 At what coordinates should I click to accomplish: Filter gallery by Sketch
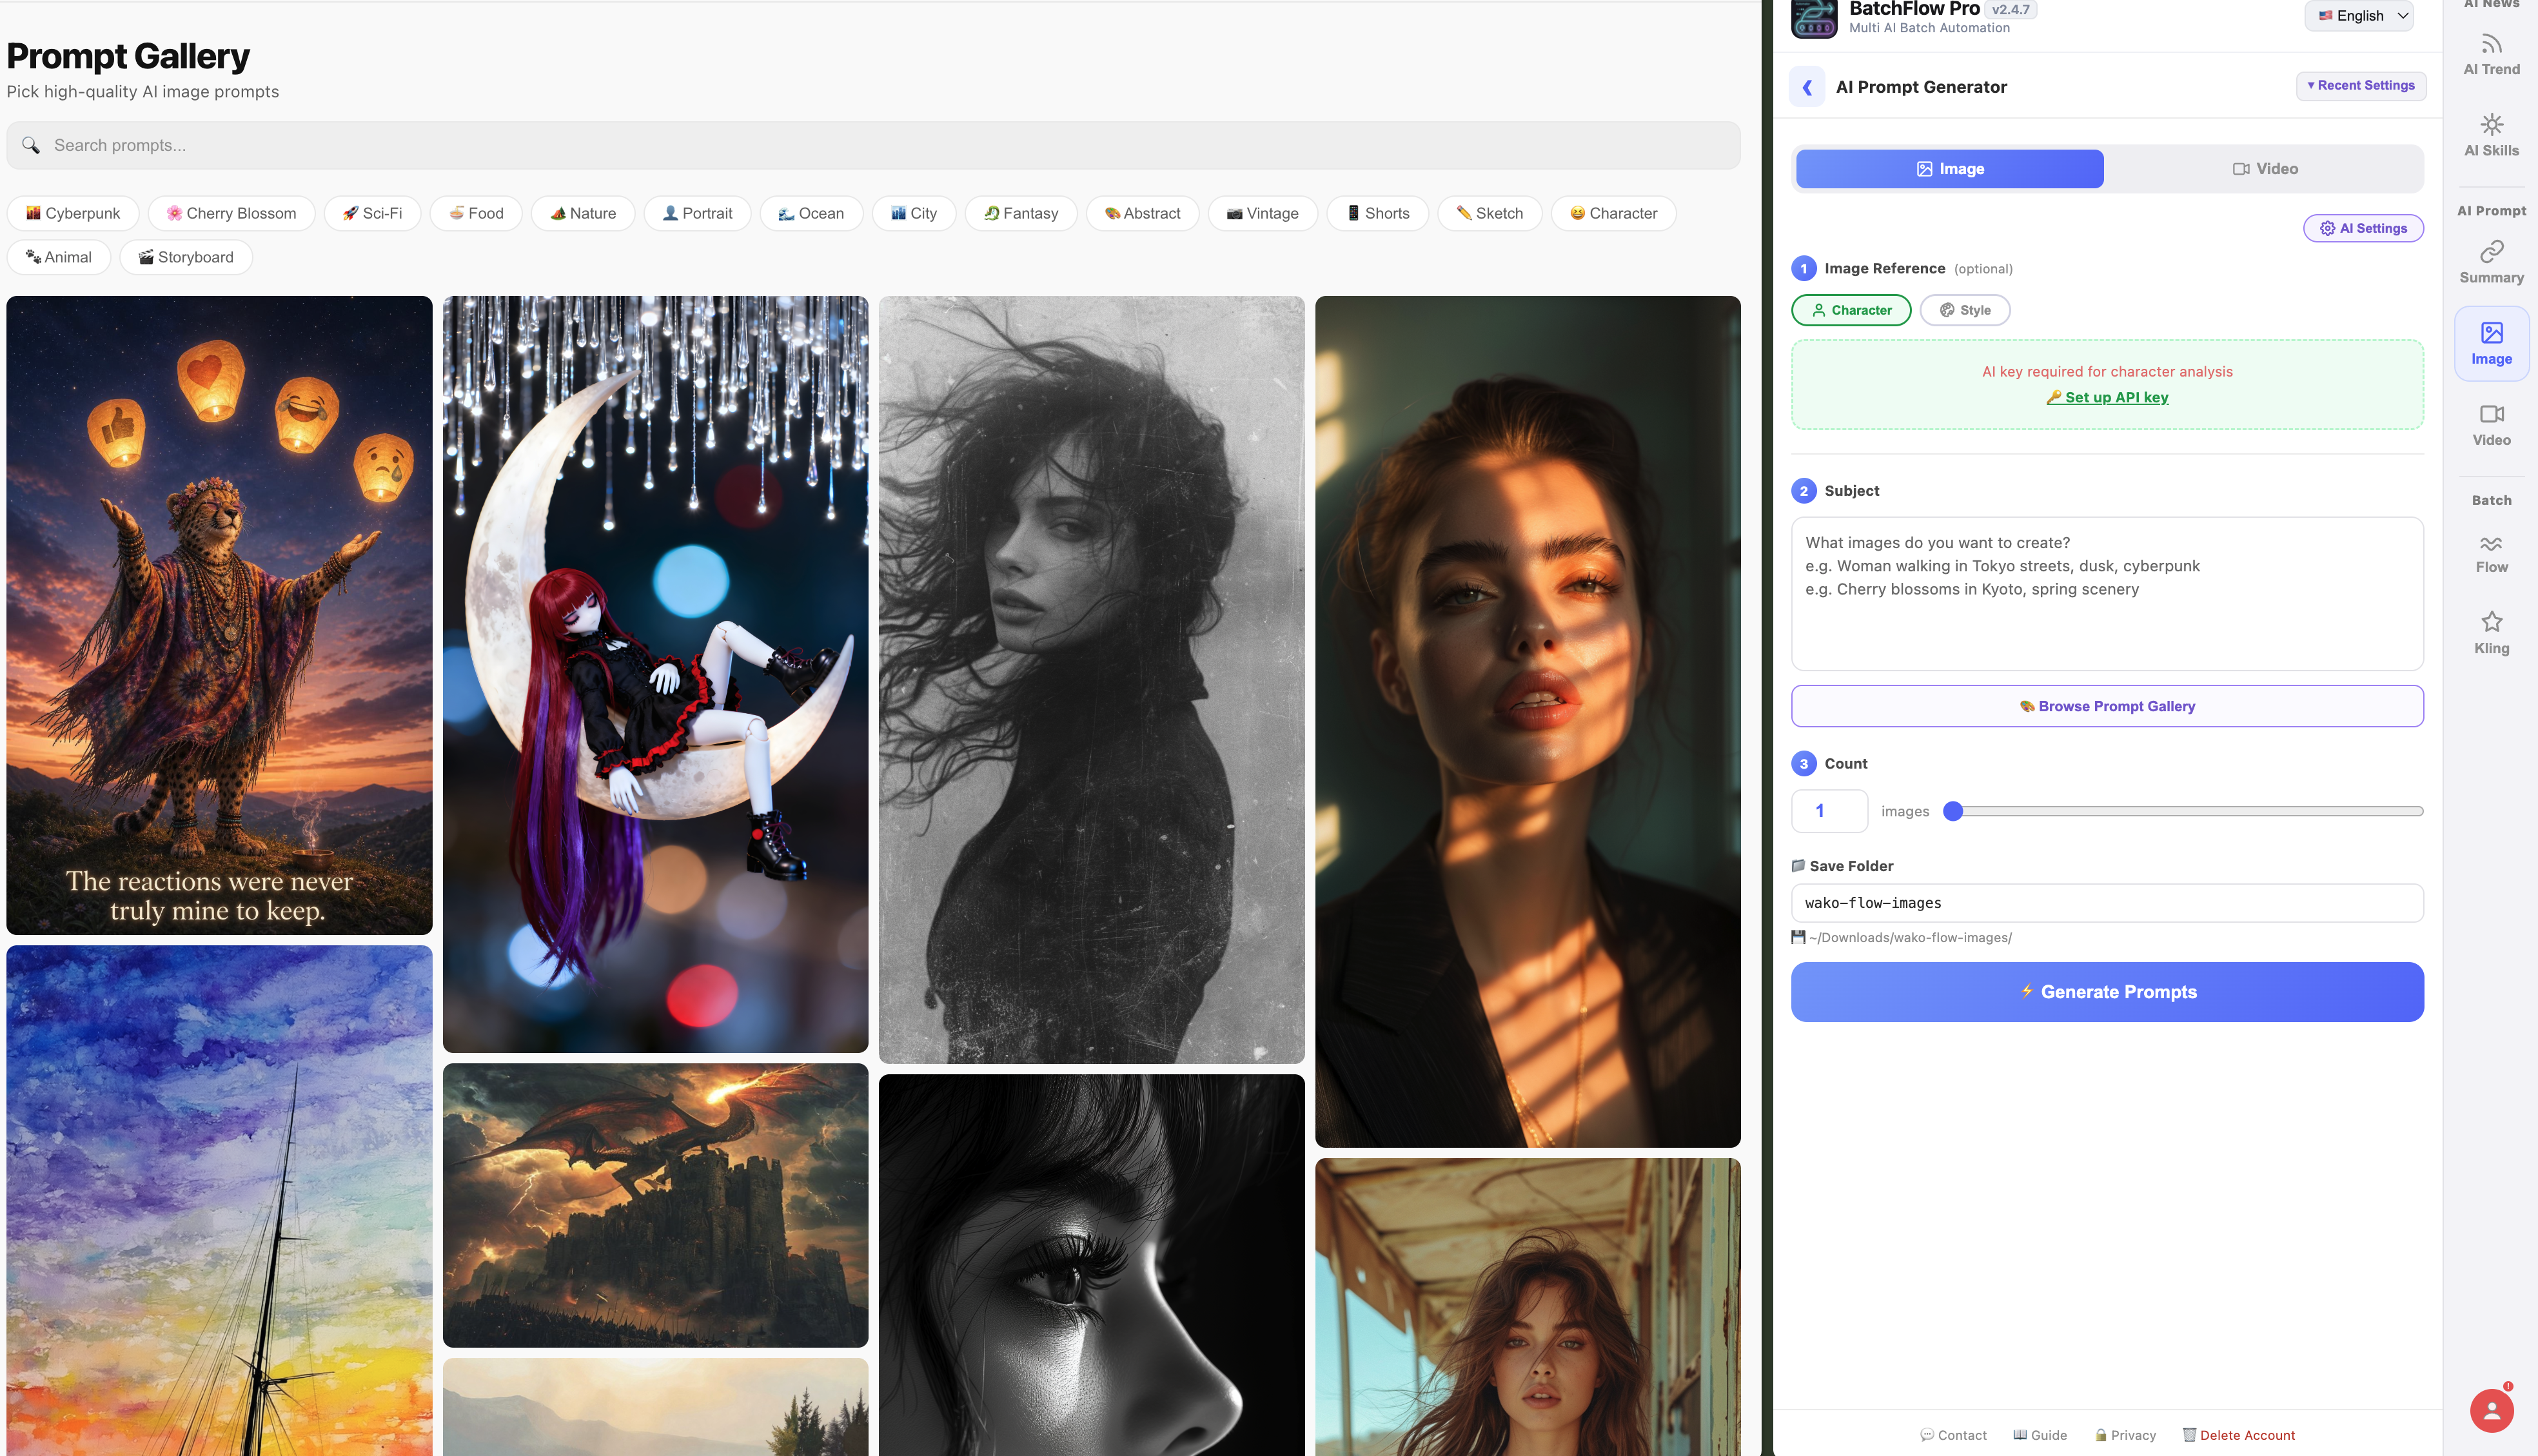coord(1489,213)
